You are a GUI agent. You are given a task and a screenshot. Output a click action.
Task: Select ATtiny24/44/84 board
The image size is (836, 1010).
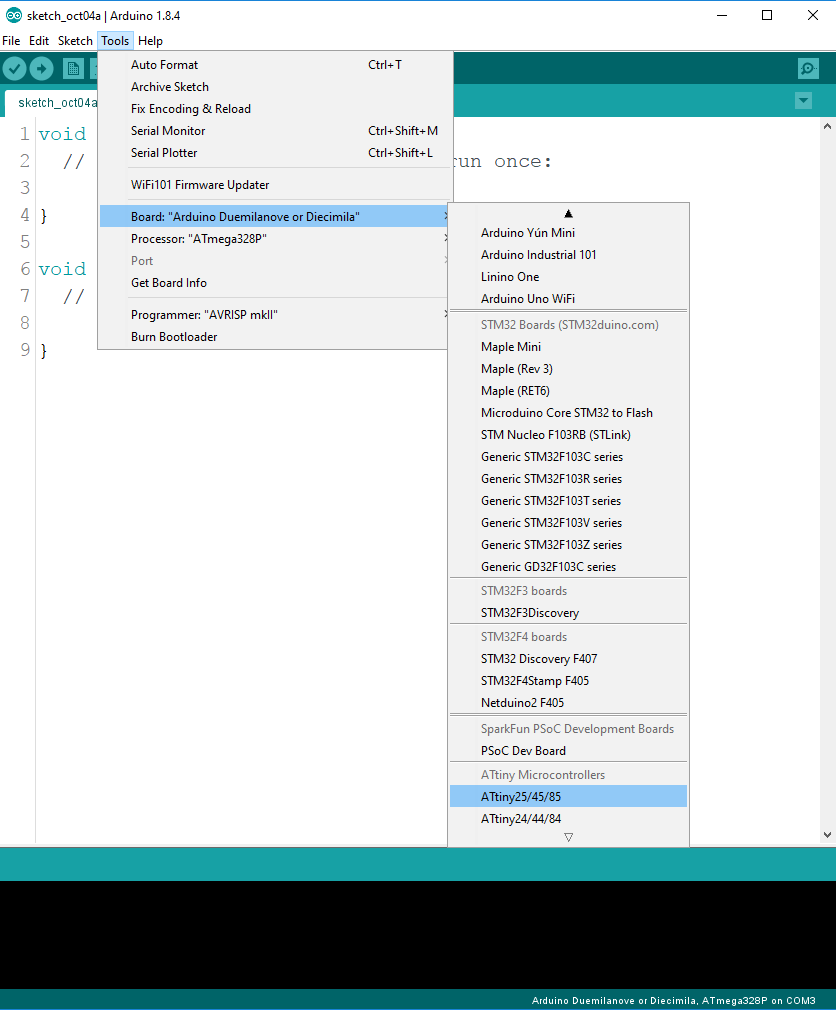[568, 818]
